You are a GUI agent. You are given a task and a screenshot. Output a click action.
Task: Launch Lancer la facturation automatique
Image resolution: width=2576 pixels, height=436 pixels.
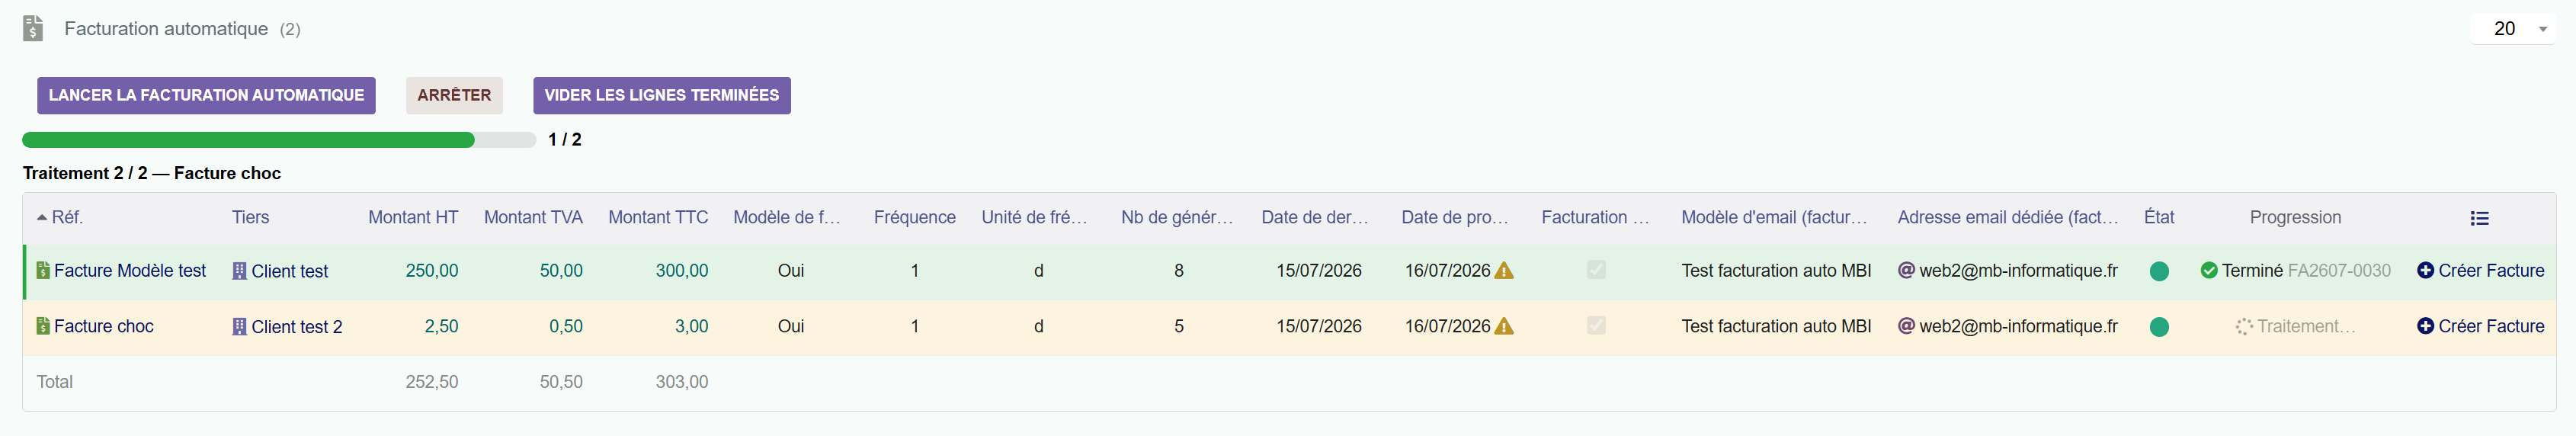tap(206, 95)
